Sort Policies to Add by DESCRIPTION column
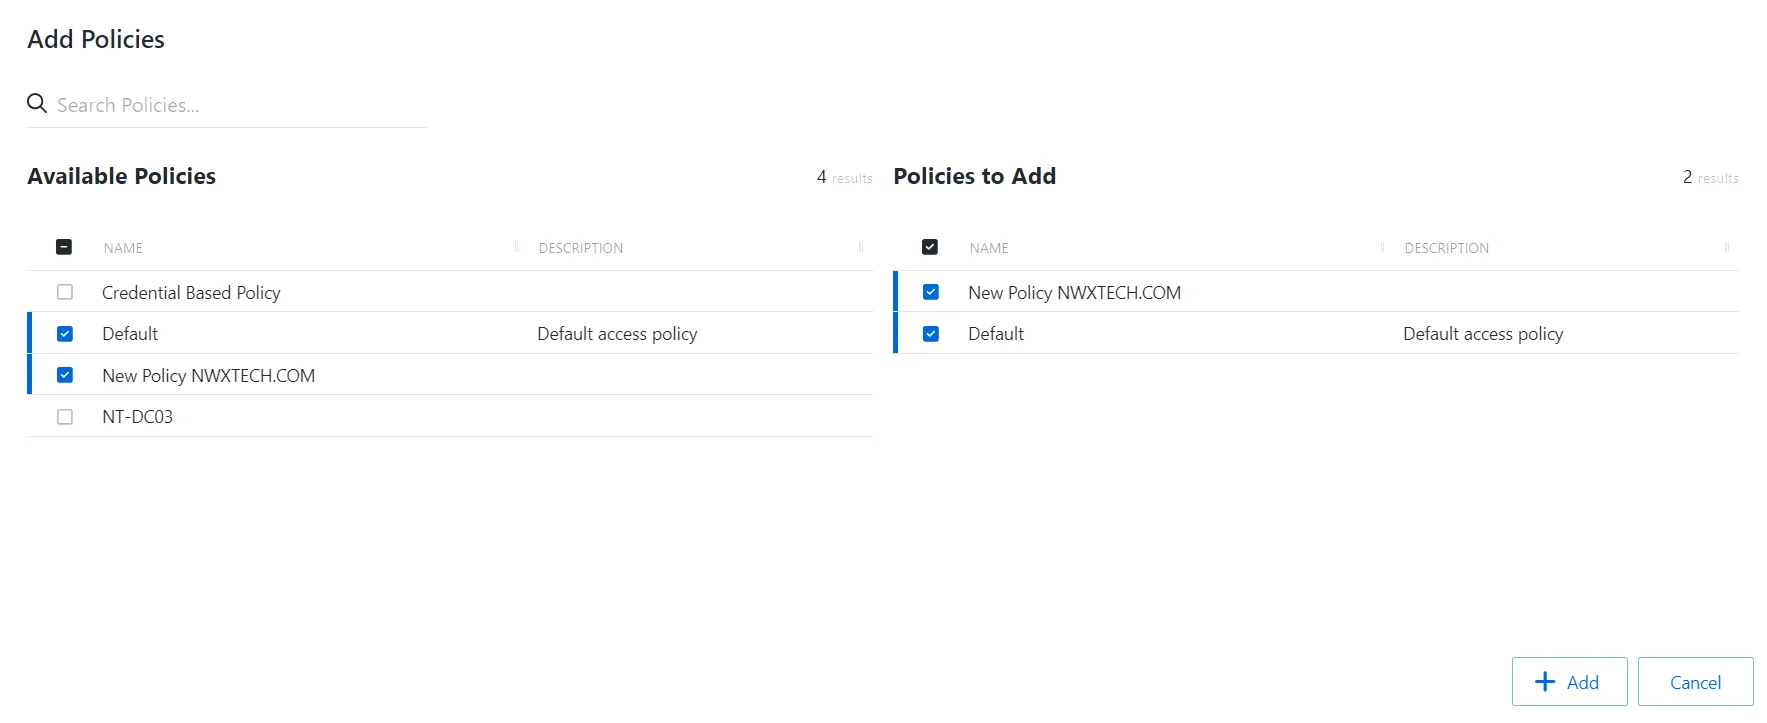The image size is (1767, 723). [x=1447, y=248]
